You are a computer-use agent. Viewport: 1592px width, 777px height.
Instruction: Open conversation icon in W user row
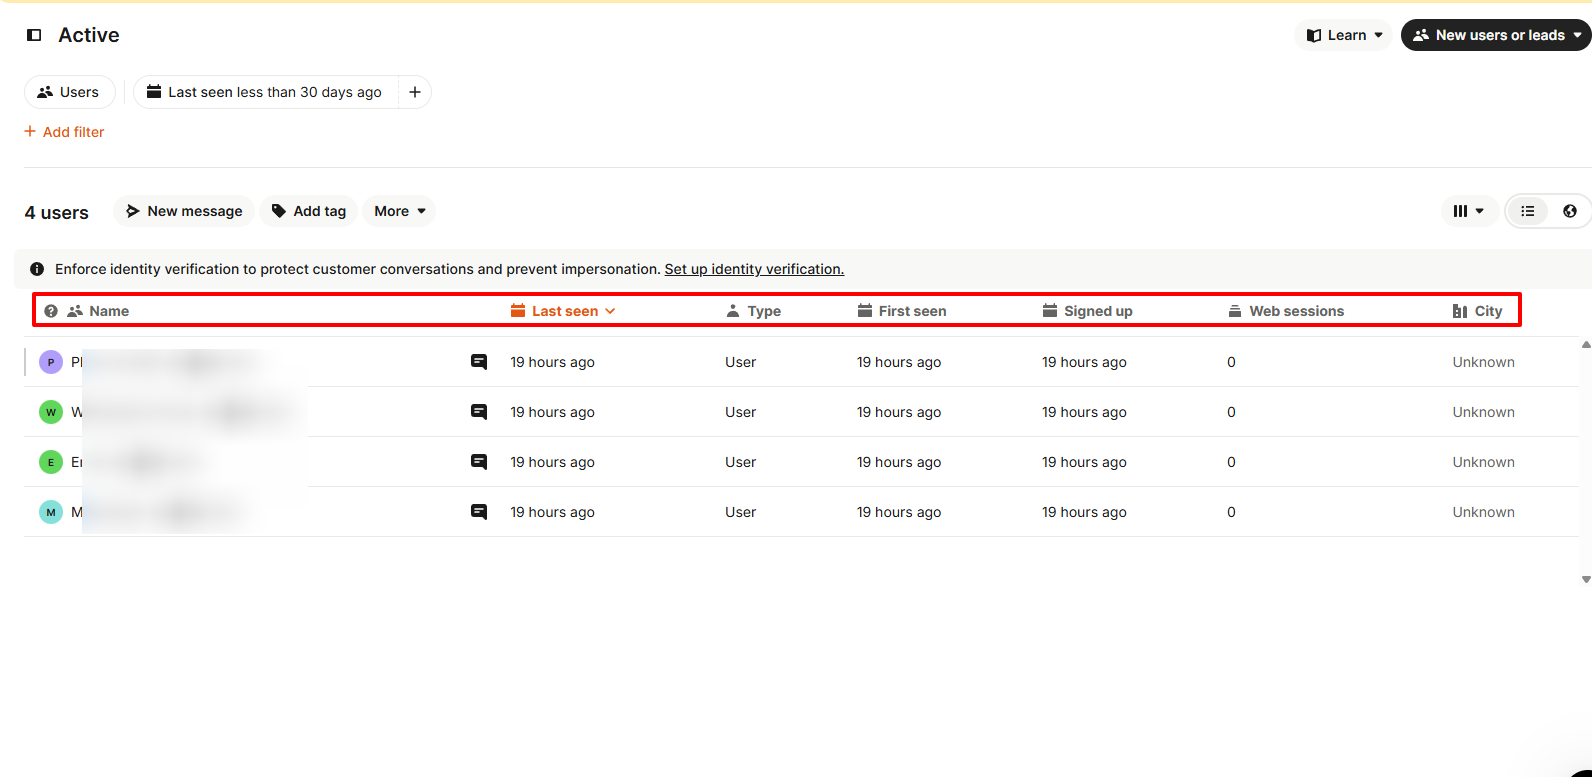point(479,412)
